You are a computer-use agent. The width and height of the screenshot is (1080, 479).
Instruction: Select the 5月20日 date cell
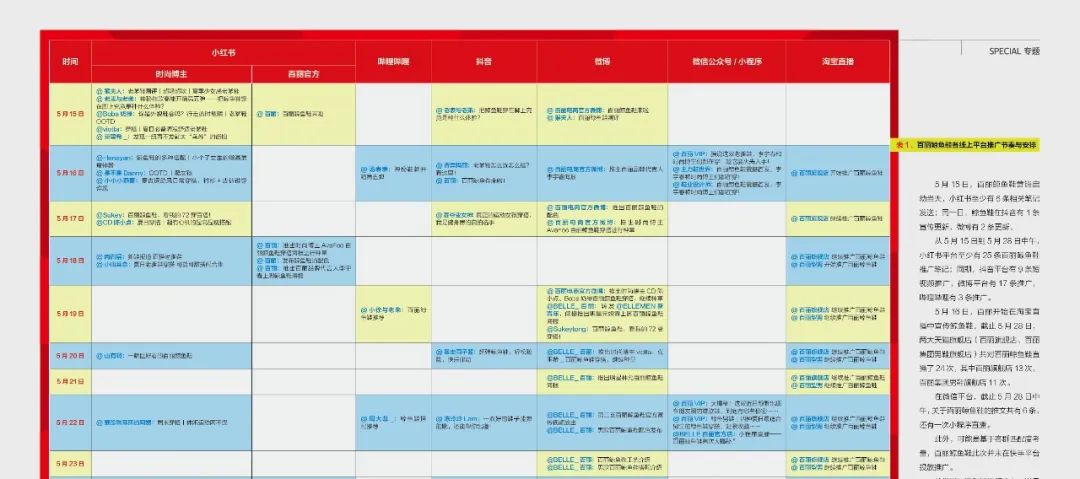[x=70, y=356]
